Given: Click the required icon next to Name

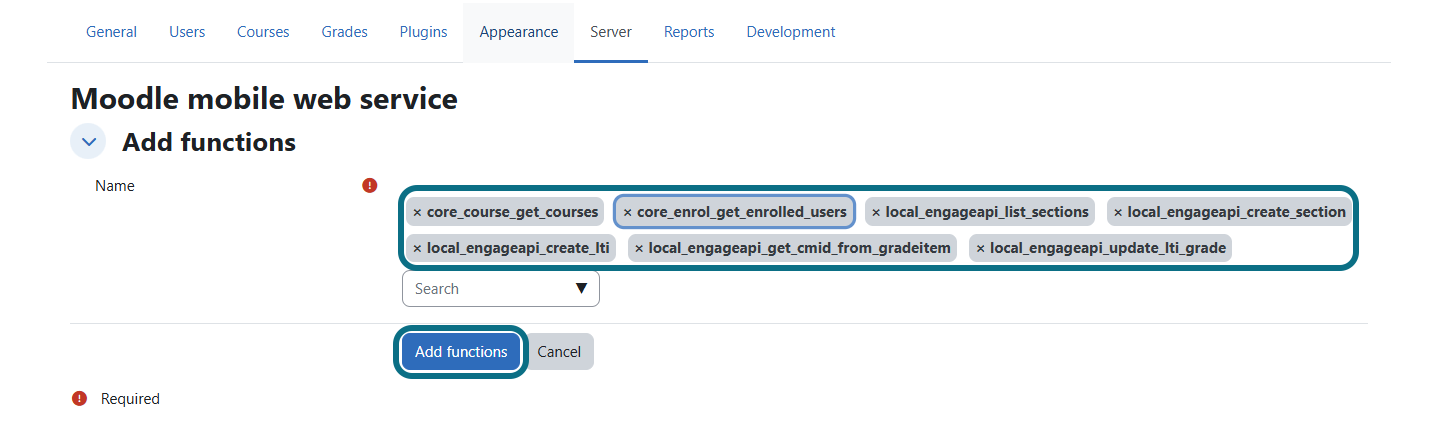Looking at the screenshot, I should [370, 185].
